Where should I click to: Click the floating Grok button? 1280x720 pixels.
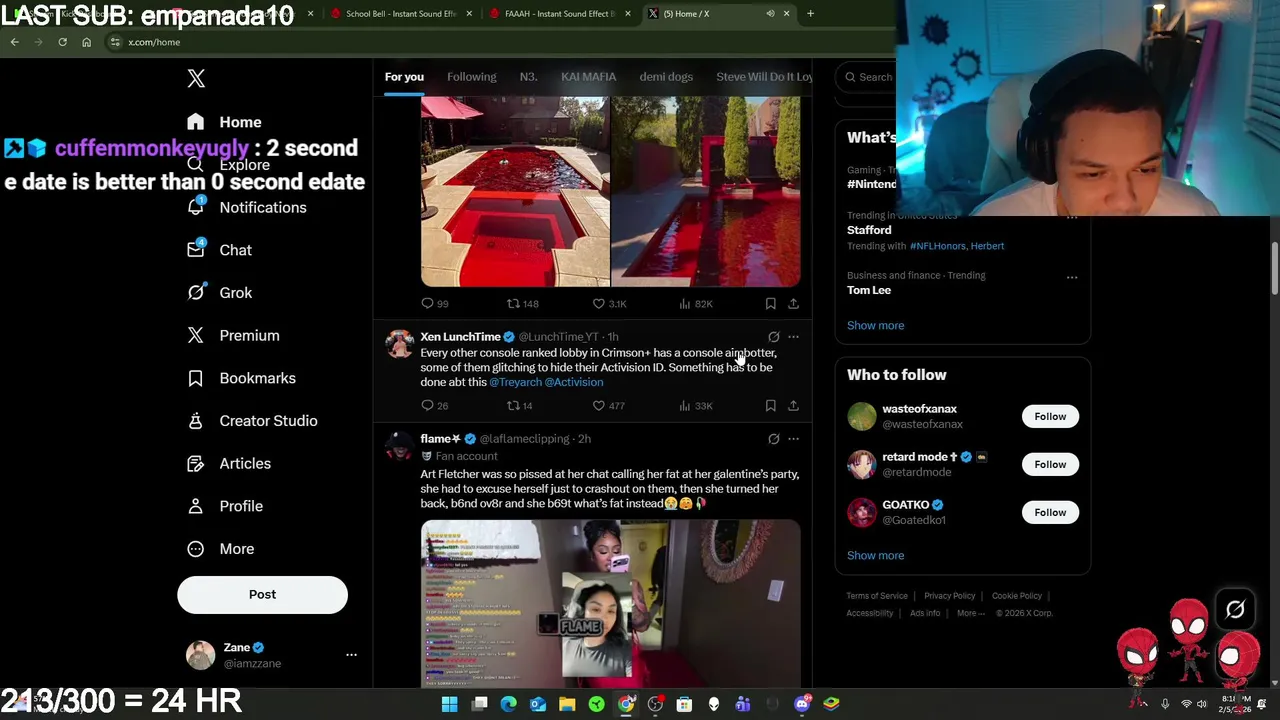coord(1235,609)
